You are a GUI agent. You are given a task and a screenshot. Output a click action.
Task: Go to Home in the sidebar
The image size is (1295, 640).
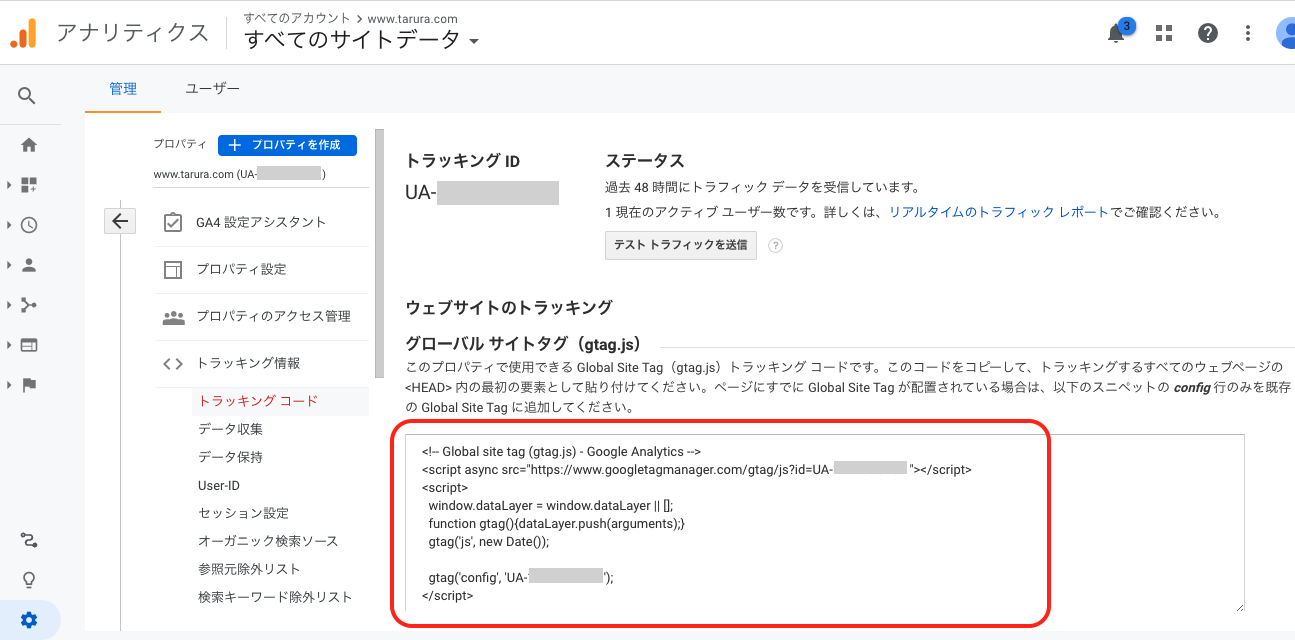coord(29,145)
